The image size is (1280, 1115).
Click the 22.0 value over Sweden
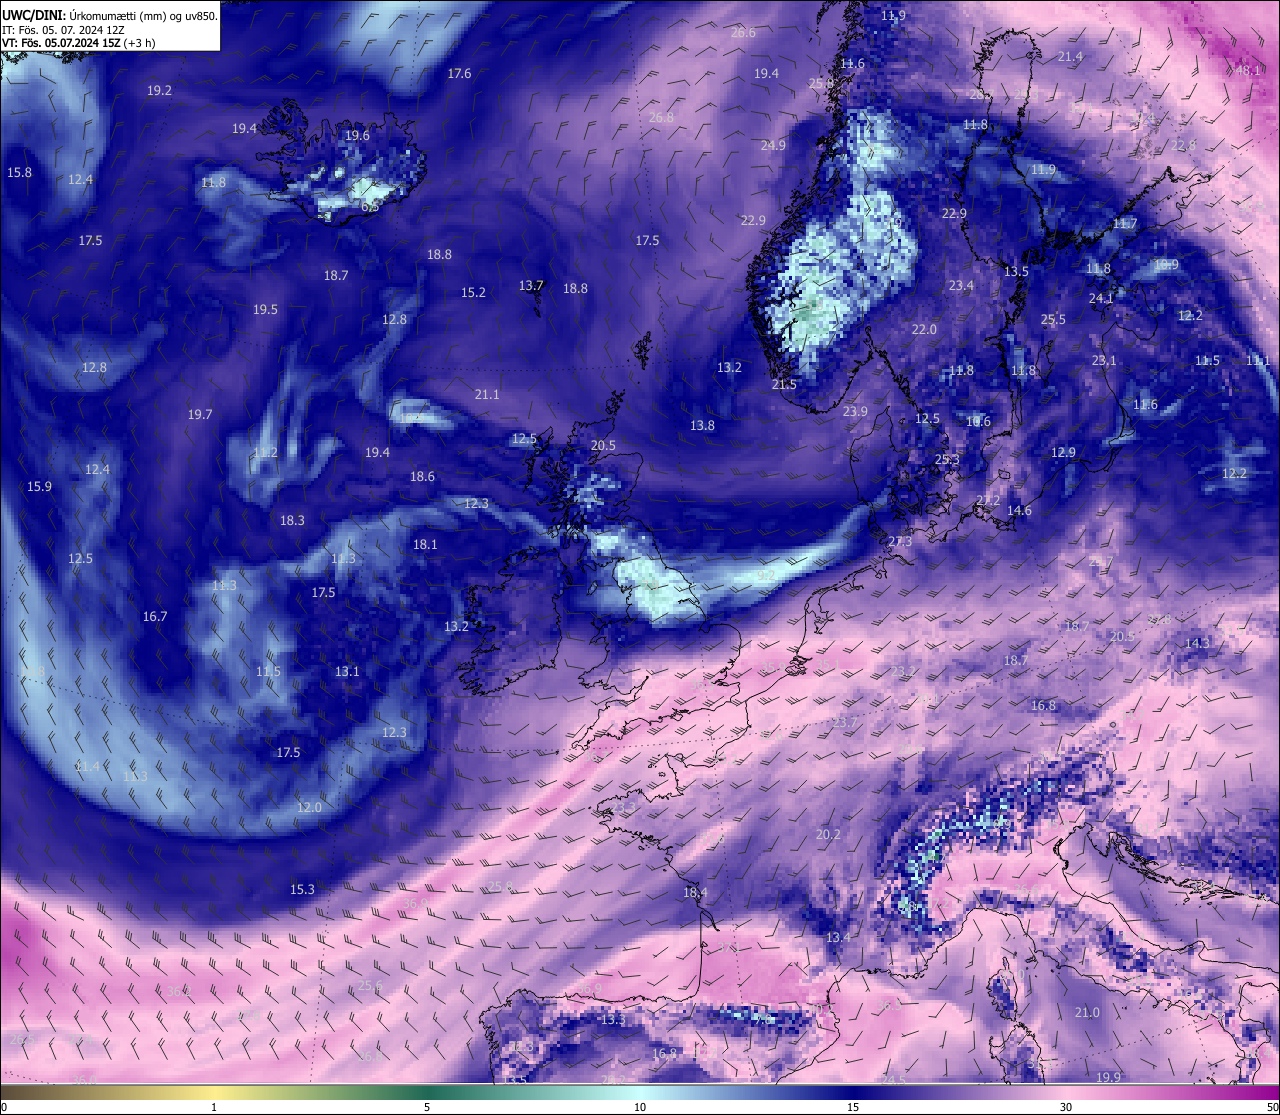point(924,329)
